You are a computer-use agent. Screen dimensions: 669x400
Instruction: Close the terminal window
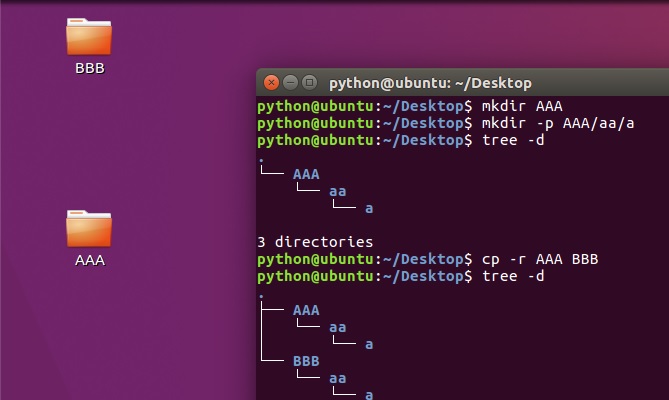[271, 82]
